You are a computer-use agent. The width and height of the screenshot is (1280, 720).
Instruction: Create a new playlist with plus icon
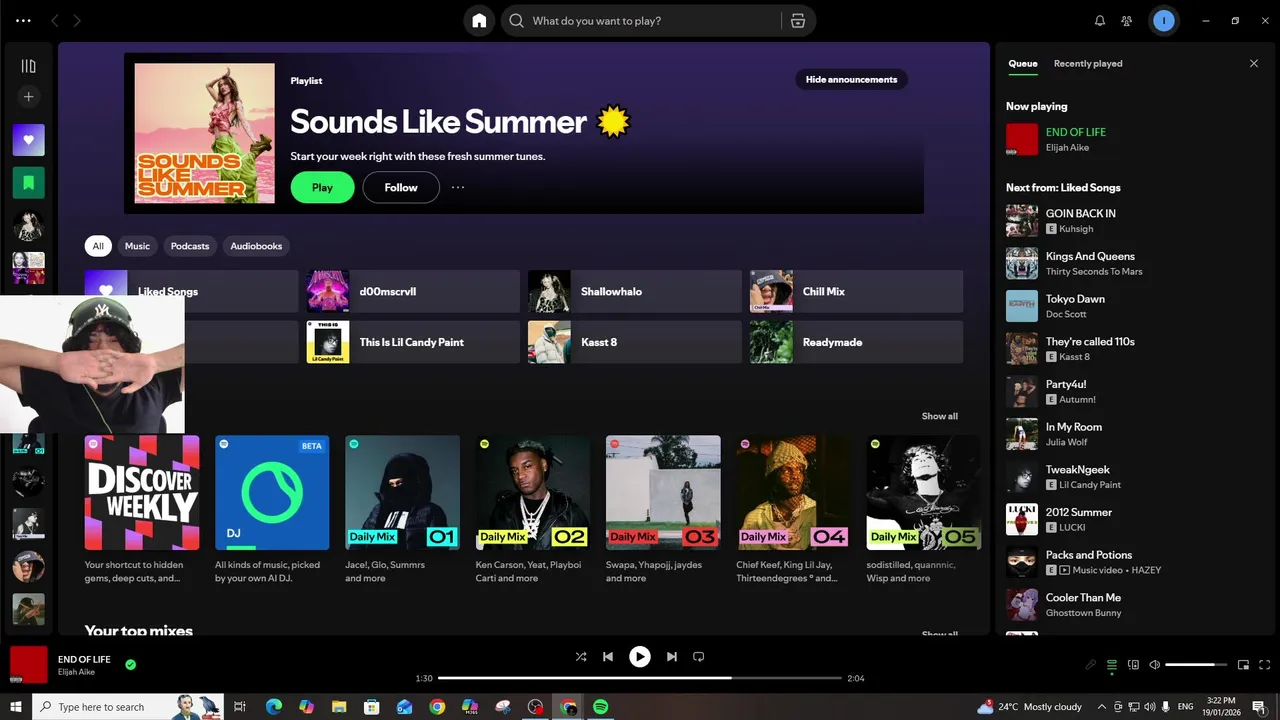(x=28, y=97)
